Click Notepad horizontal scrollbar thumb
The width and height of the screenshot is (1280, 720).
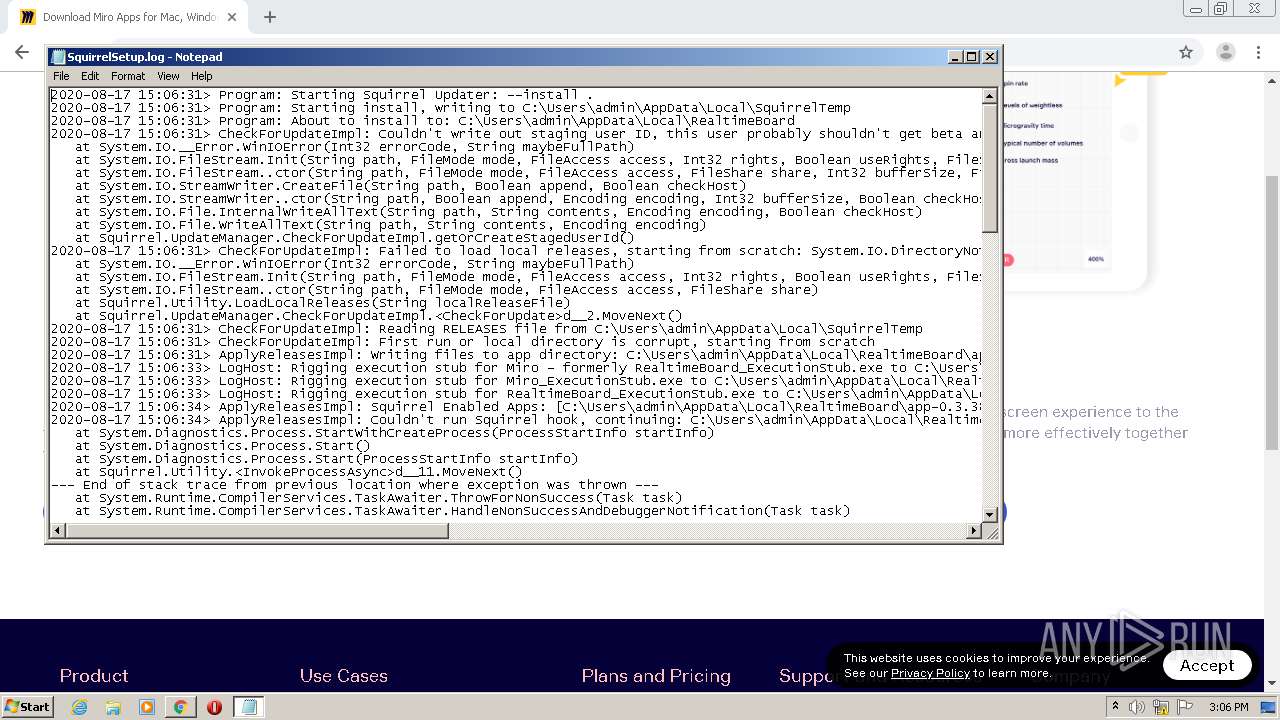pos(257,531)
